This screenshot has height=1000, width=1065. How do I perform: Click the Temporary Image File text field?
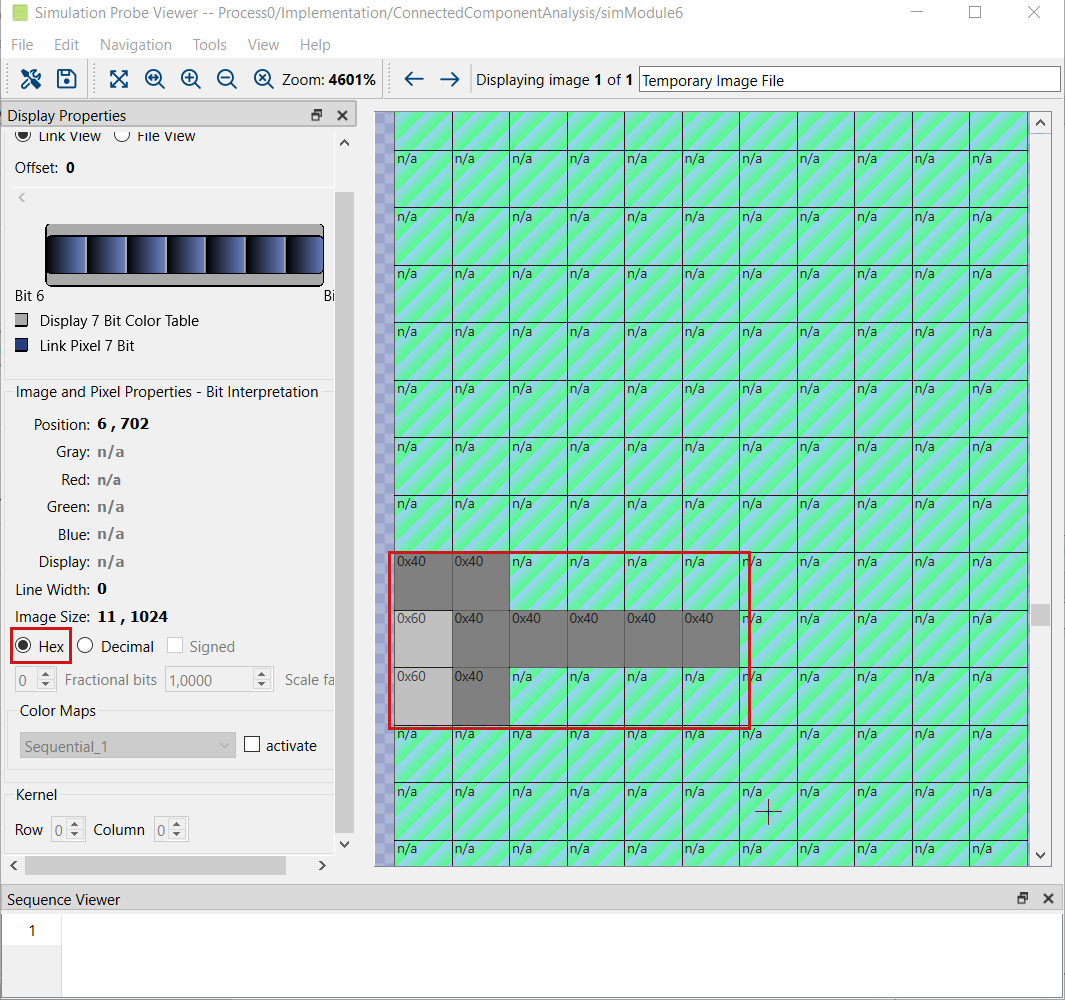[848, 78]
